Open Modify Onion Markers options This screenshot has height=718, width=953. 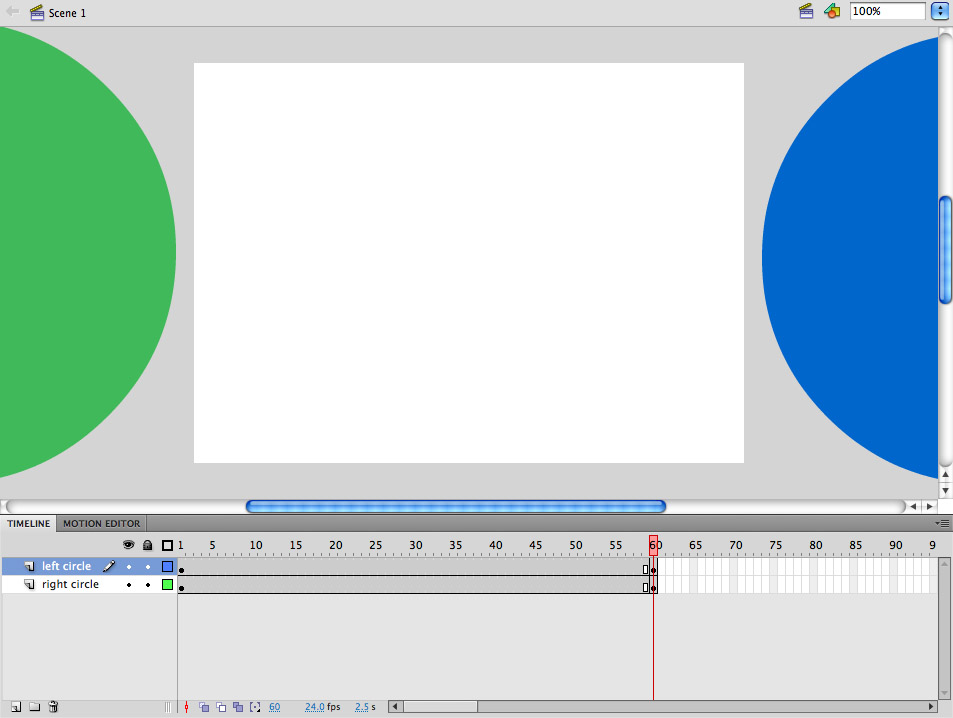pos(256,707)
